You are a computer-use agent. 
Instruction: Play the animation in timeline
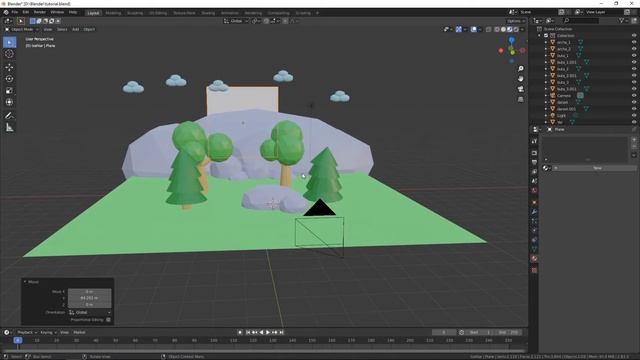pyautogui.click(x=268, y=332)
